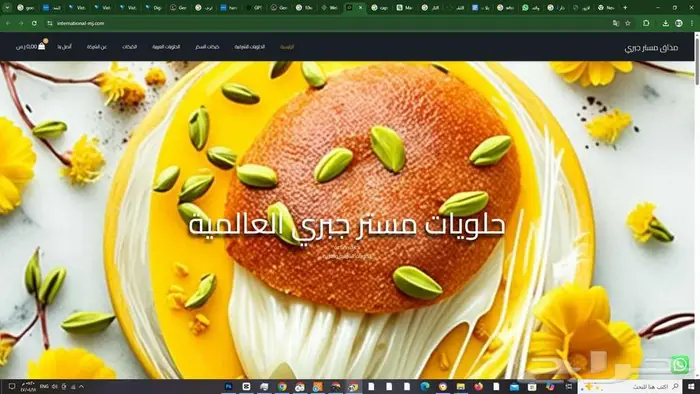The image size is (700, 394).
Task: Switch to the 'geo' browser tab
Action: point(25,8)
